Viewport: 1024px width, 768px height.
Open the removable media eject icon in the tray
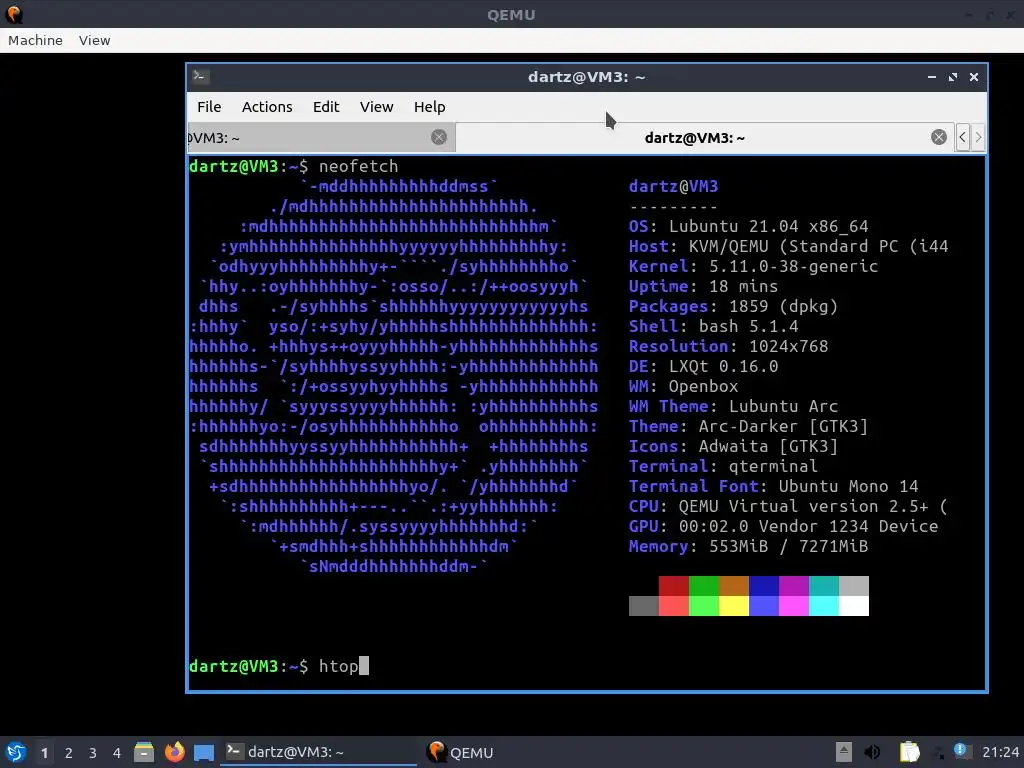click(844, 752)
